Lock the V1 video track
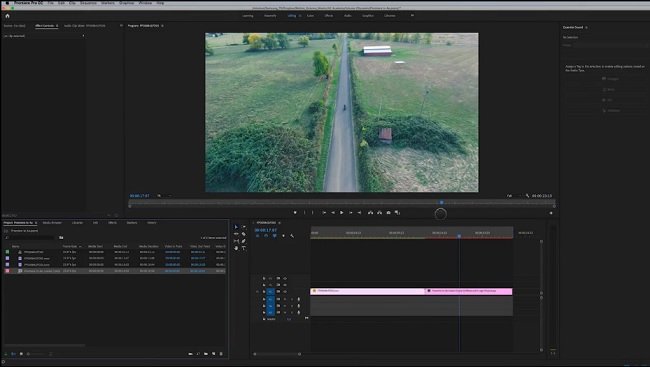Viewport: 650px width, 367px height. [264, 292]
